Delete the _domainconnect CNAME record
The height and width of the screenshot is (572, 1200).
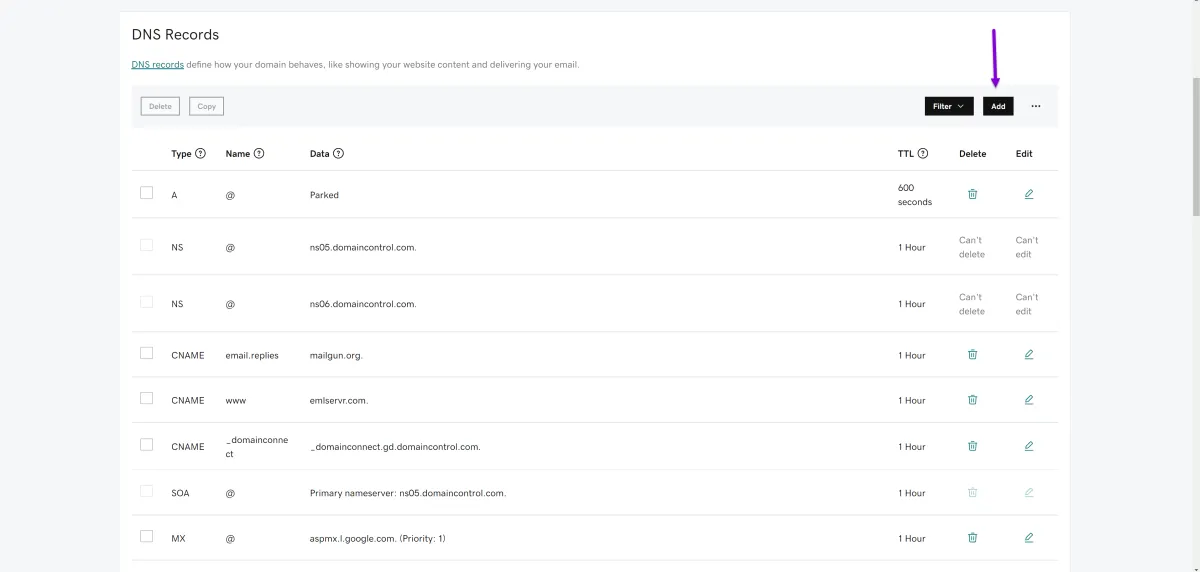click(x=972, y=446)
